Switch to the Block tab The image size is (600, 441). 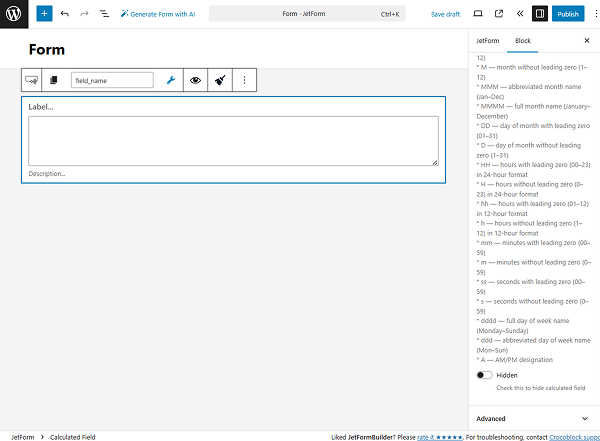tap(523, 41)
